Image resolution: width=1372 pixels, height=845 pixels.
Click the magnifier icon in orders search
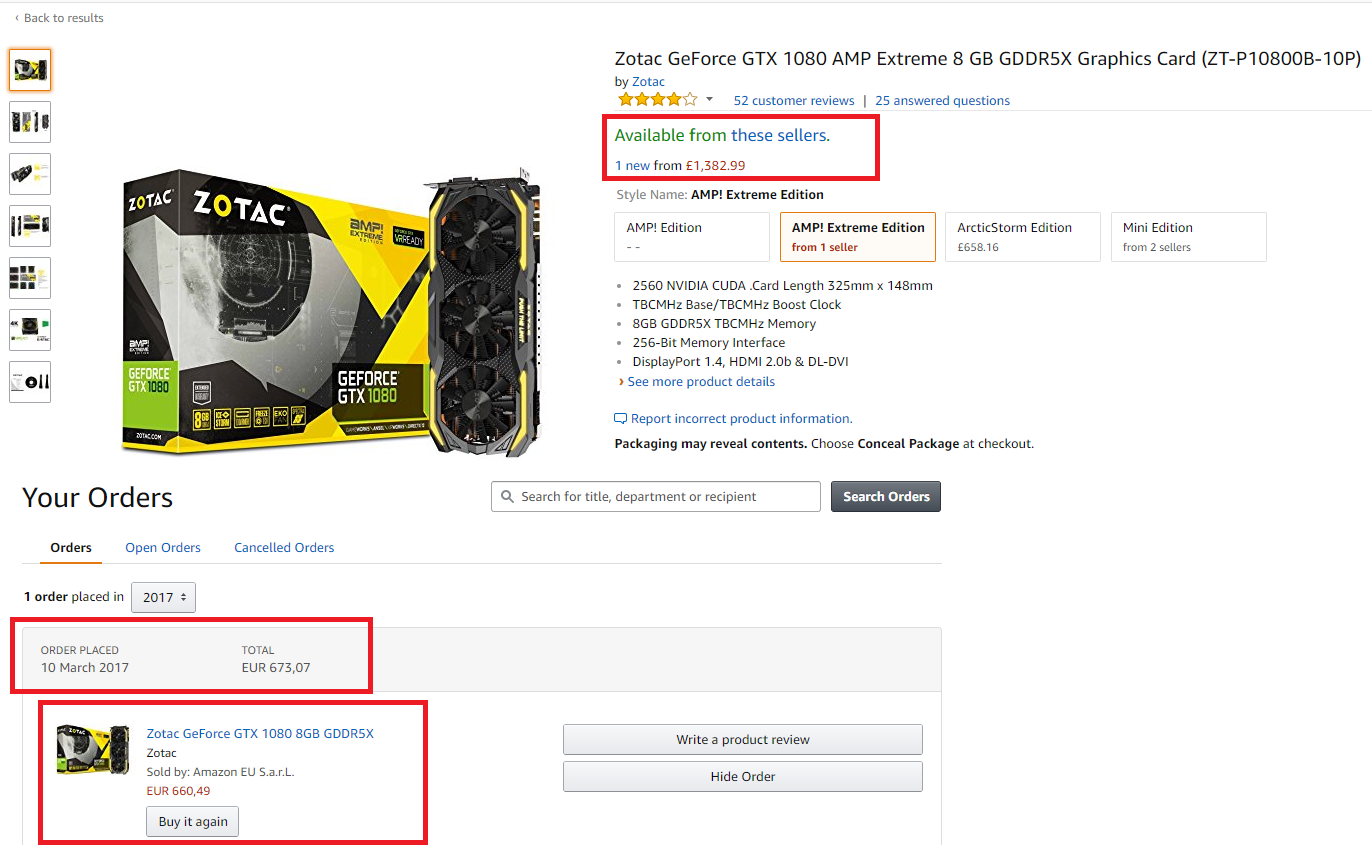[506, 497]
